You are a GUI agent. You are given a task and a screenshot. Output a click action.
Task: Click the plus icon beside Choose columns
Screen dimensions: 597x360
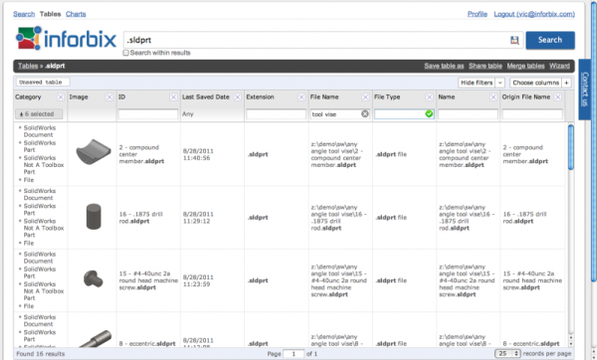coord(567,83)
